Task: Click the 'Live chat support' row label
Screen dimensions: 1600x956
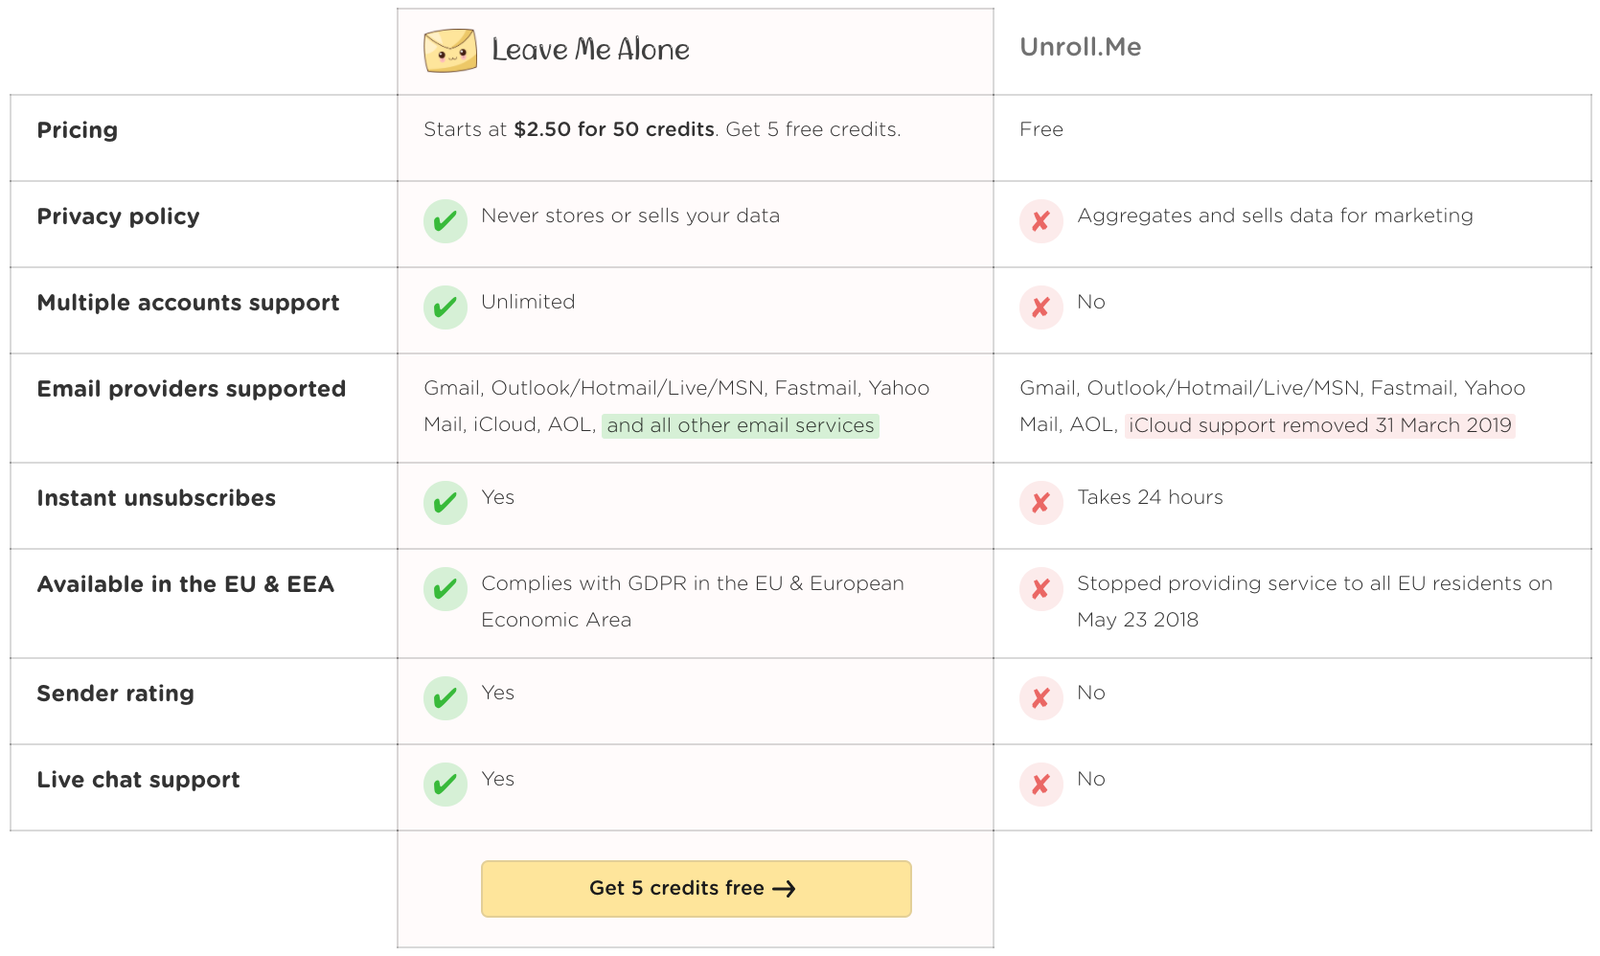Action: (x=138, y=779)
